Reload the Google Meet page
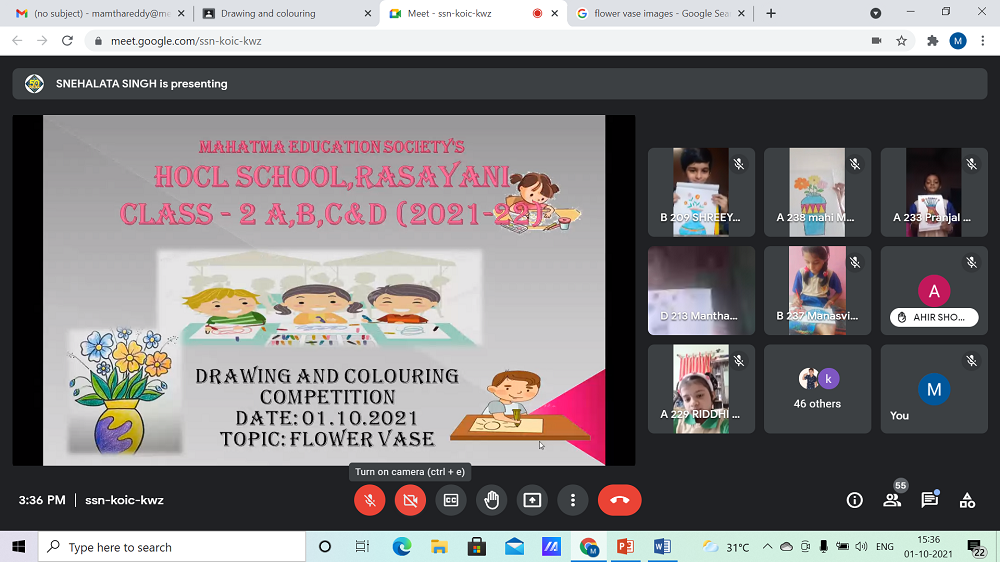1000x562 pixels. [x=67, y=41]
